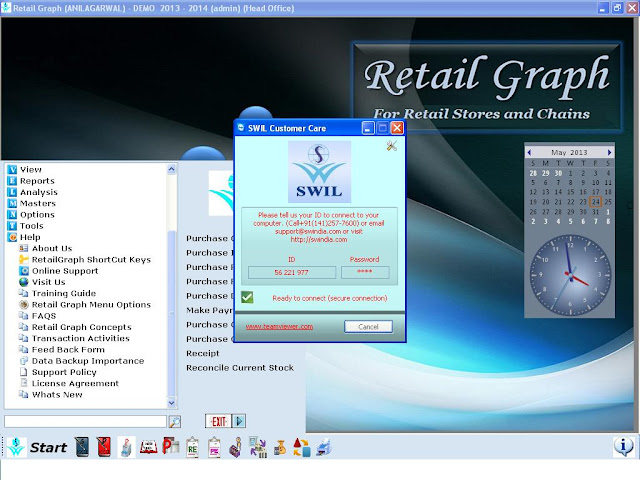Click the green ready-to-connect check icon
This screenshot has width=640, height=480.
click(247, 297)
